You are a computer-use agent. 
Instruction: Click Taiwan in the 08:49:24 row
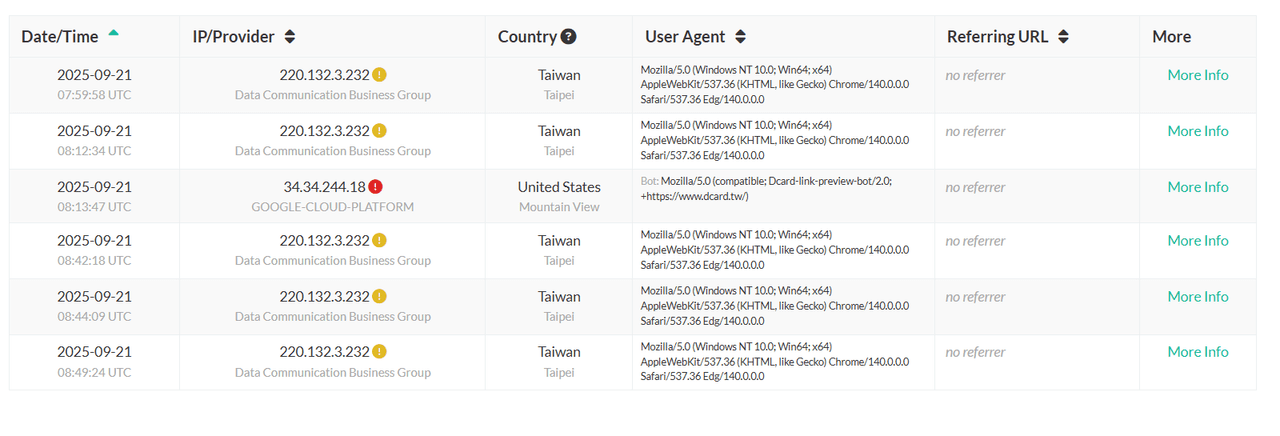[559, 352]
